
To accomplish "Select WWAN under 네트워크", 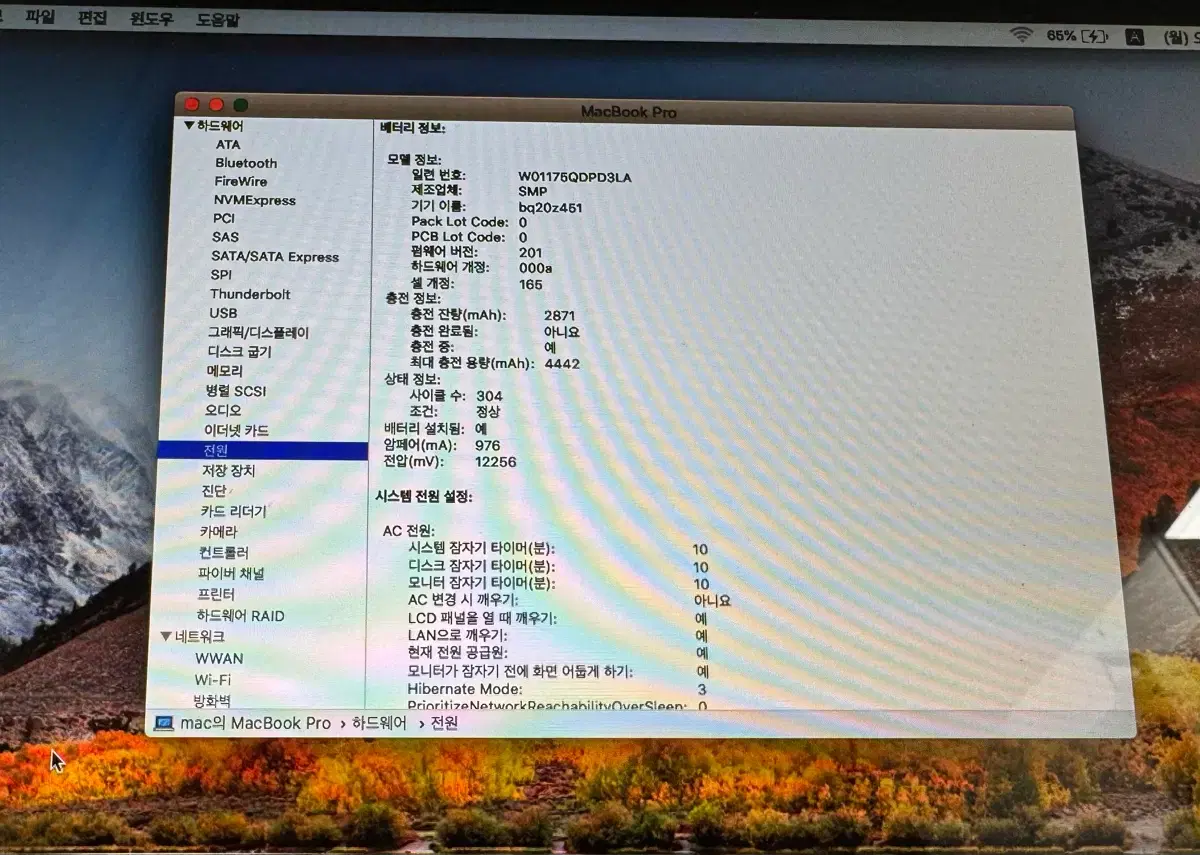I will click(x=219, y=658).
